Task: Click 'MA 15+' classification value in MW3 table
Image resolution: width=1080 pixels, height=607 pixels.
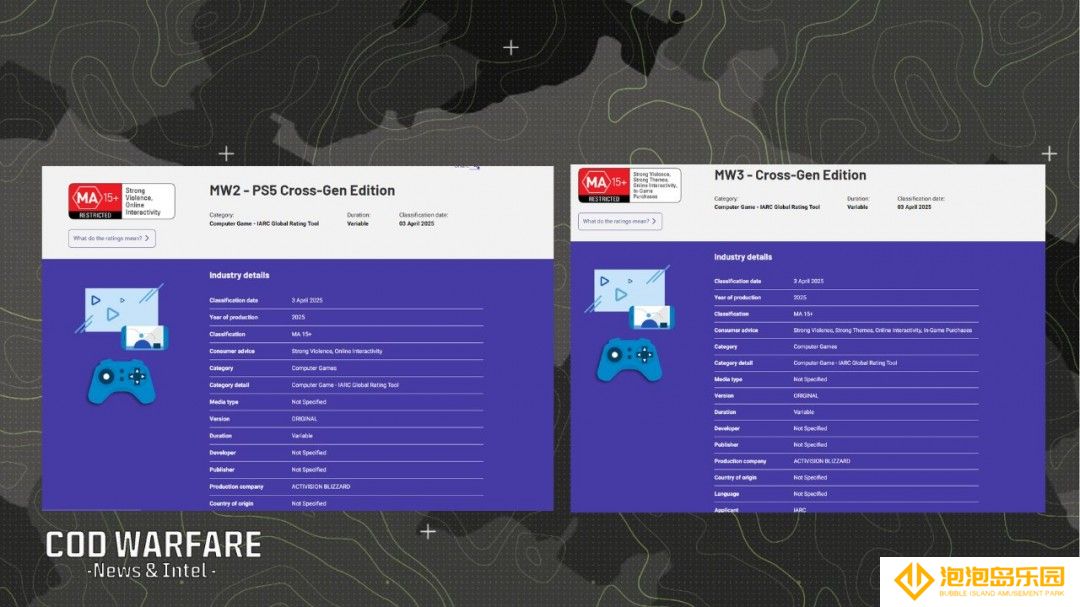Action: click(x=803, y=314)
